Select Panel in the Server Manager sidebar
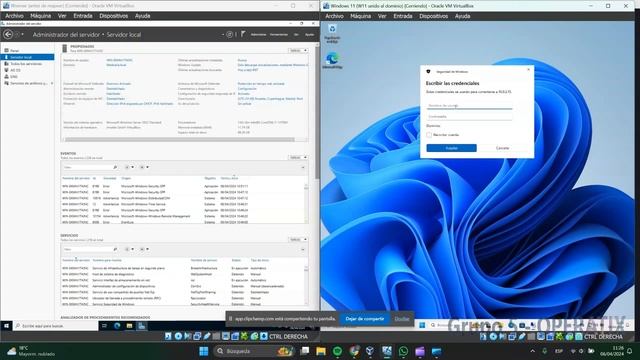 [x=15, y=51]
